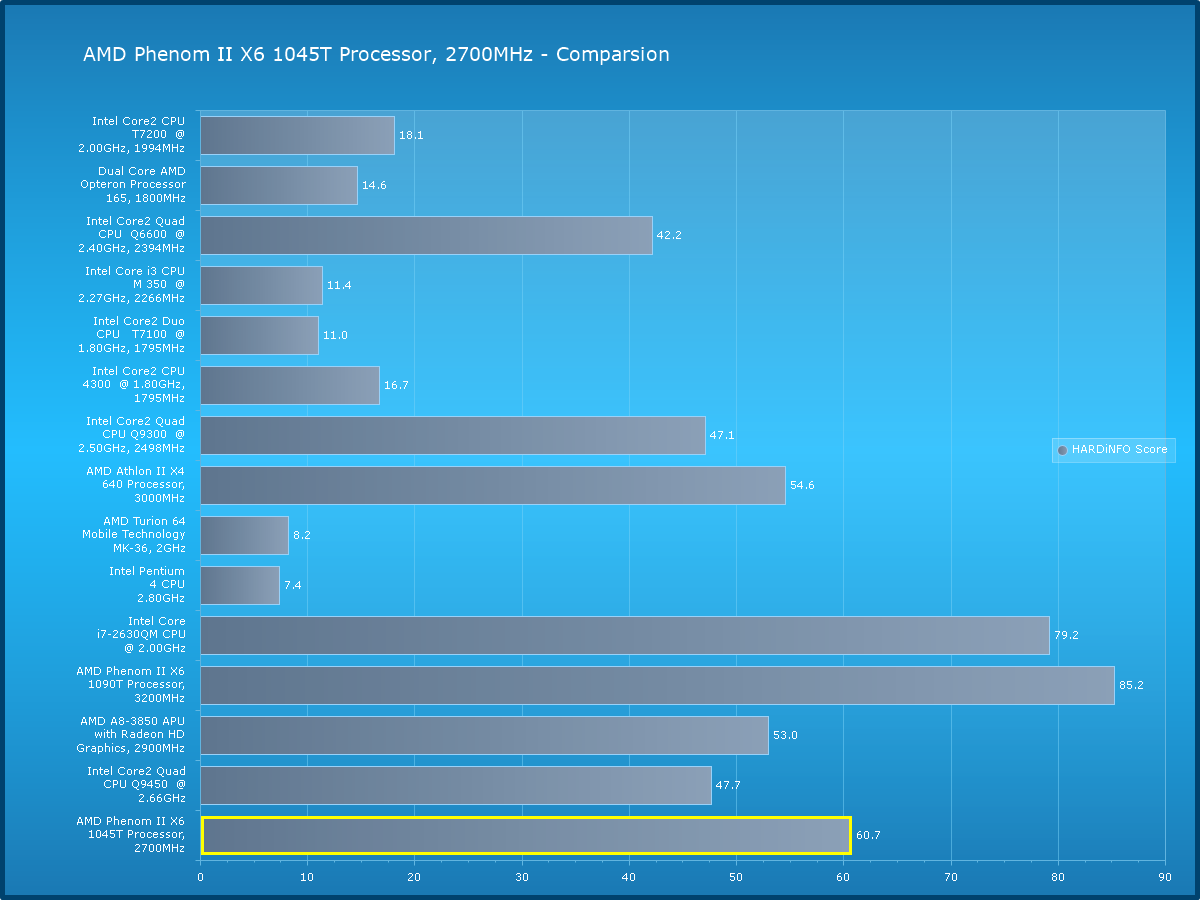Click the "80" tick on the score axis
The width and height of the screenshot is (1200, 900).
click(x=1058, y=877)
